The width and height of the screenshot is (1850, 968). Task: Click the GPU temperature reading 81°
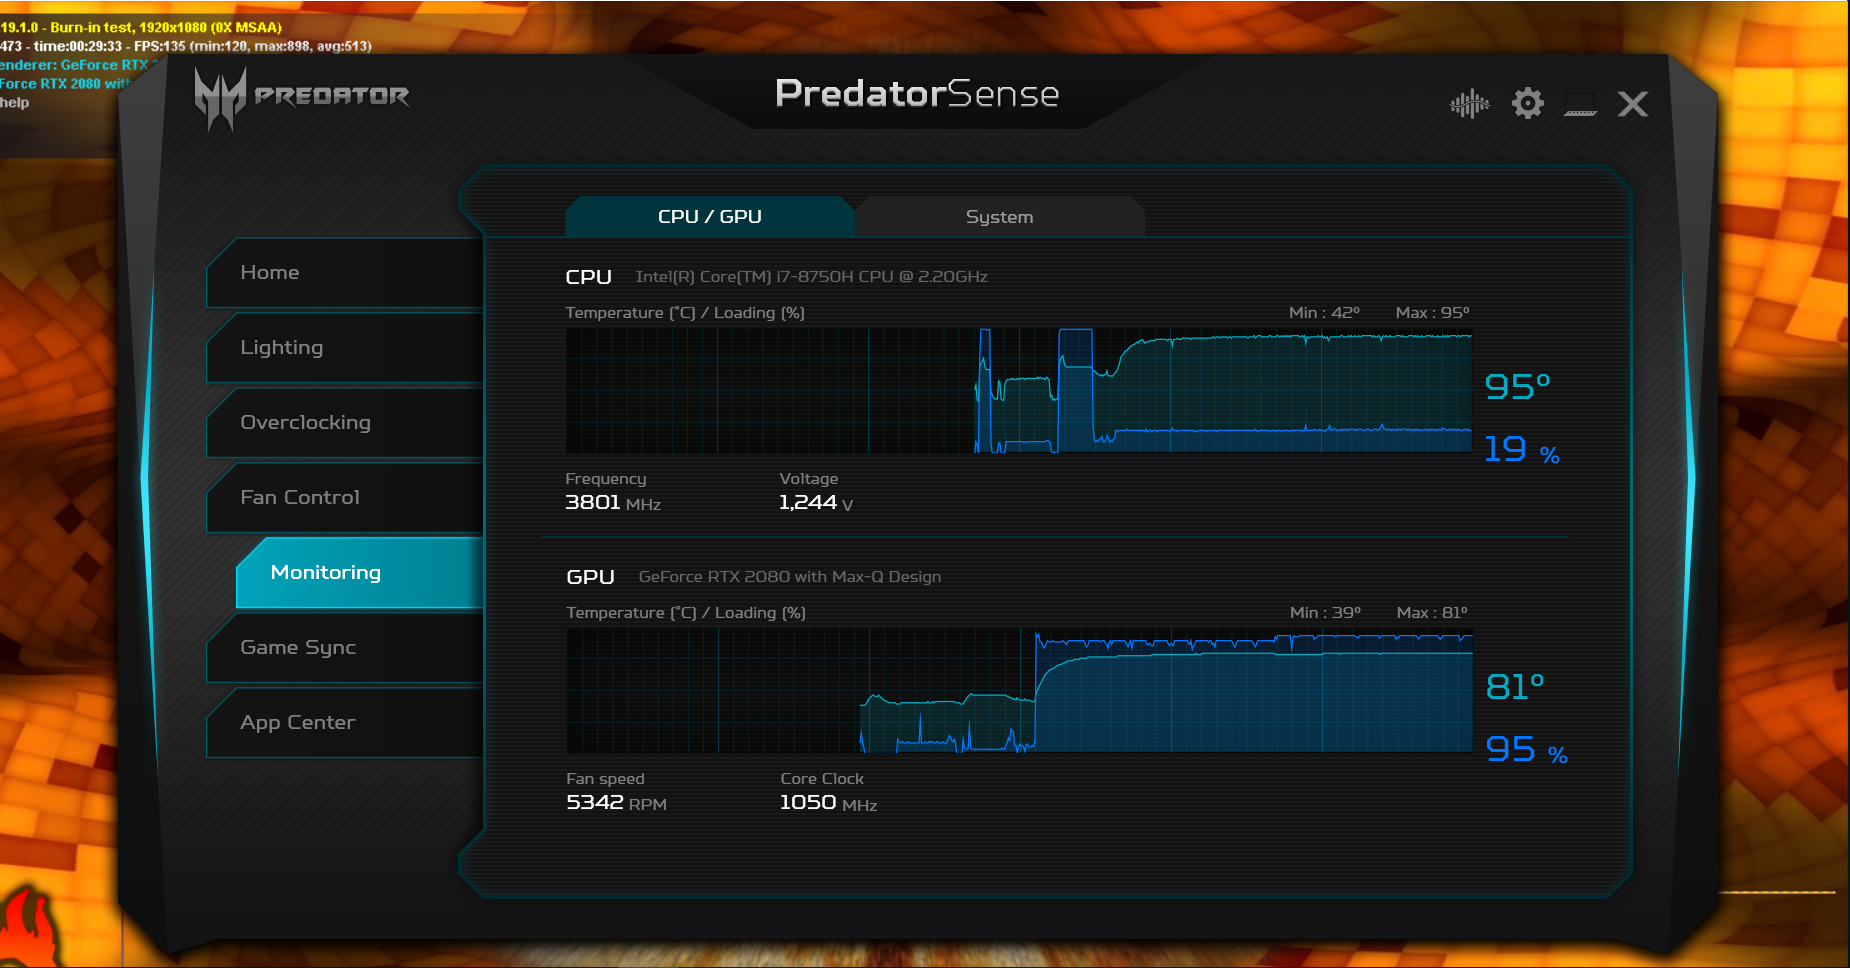pyautogui.click(x=1515, y=686)
